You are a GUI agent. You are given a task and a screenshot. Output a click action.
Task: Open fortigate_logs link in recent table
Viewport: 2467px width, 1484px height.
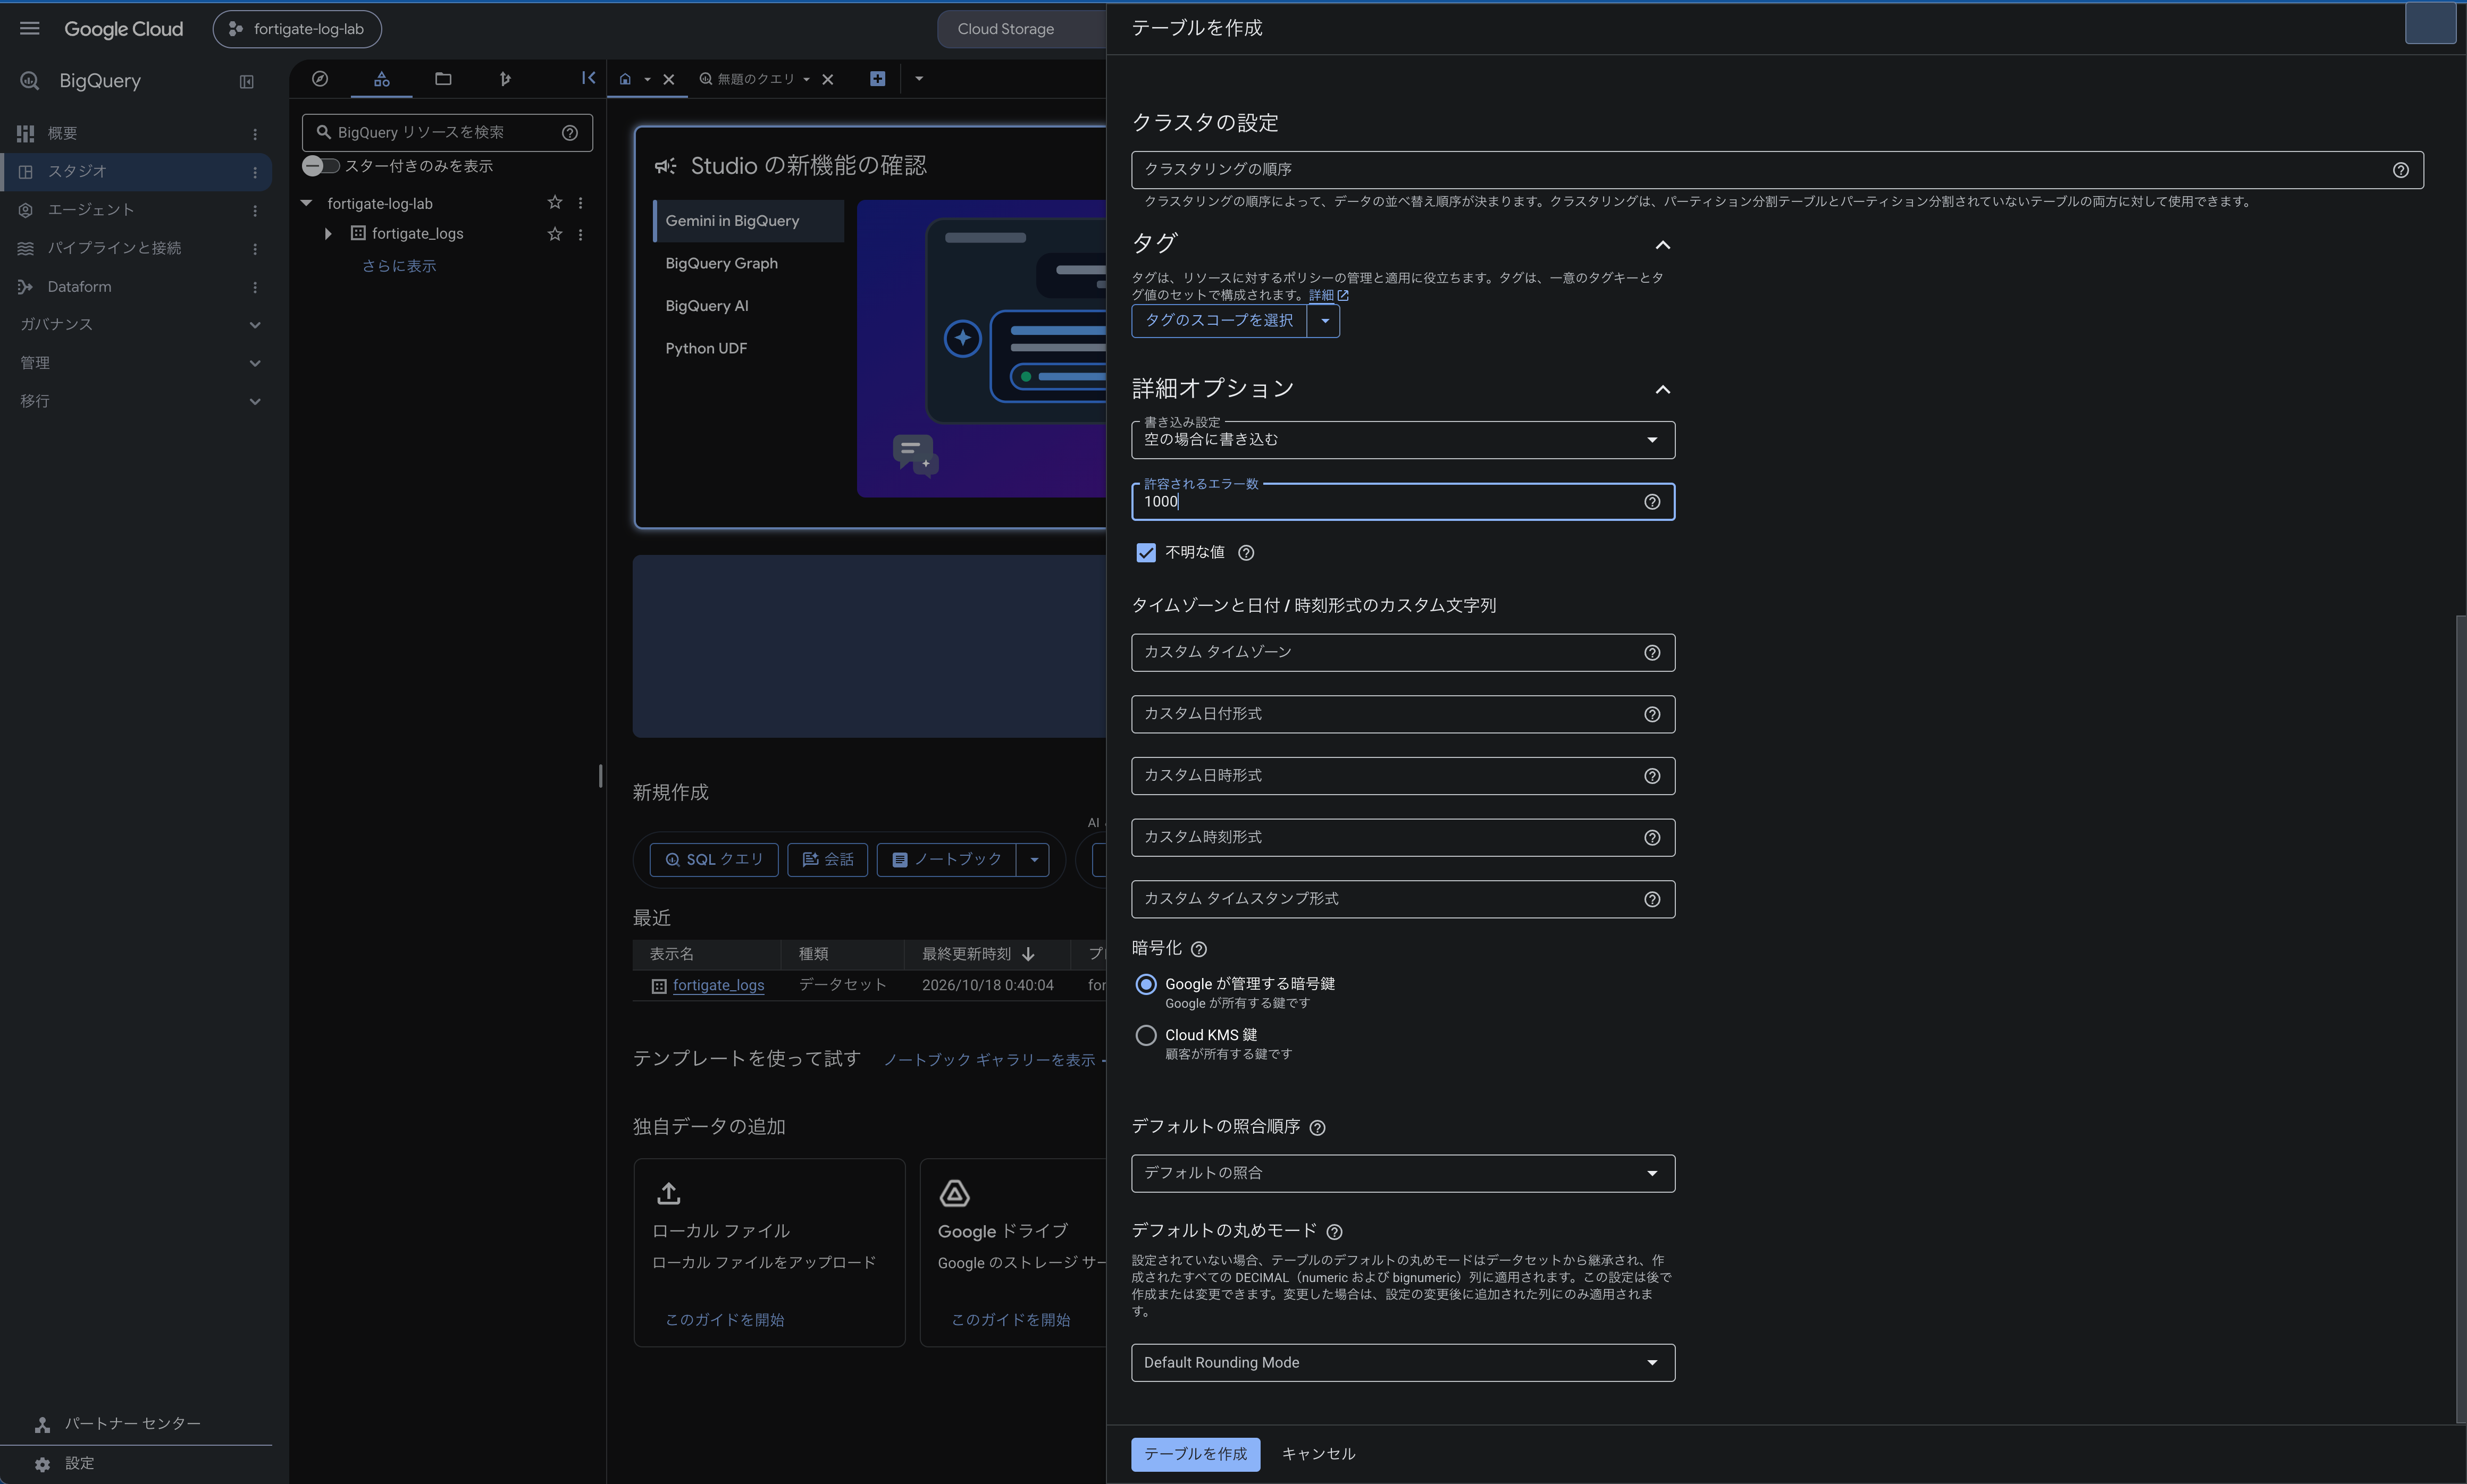coord(718,985)
